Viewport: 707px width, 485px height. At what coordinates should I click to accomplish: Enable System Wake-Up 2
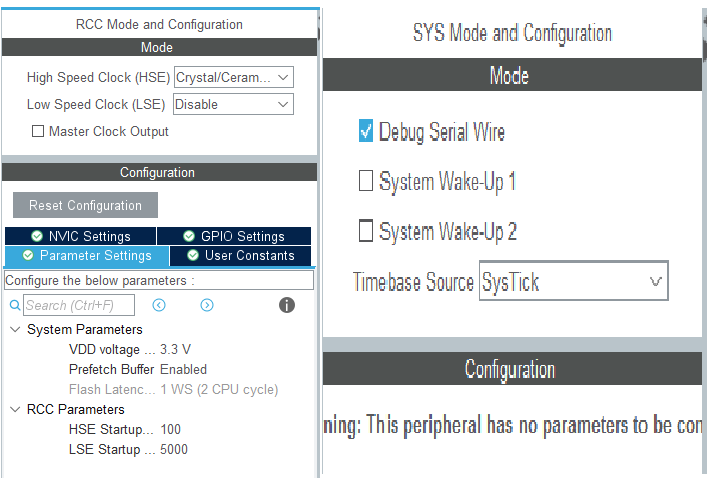click(366, 232)
